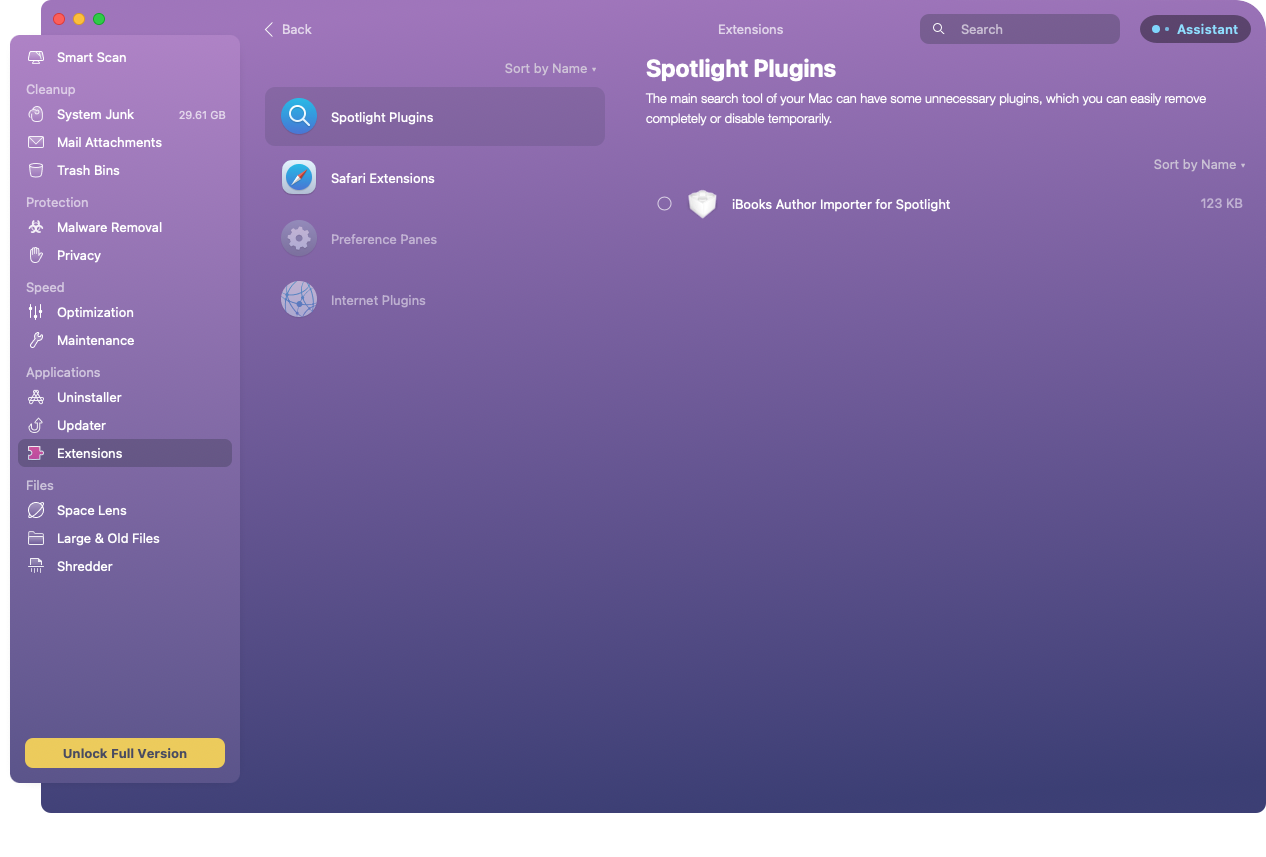Click the search magnifier icon
Screen dimensions: 1266x857
[938, 29]
